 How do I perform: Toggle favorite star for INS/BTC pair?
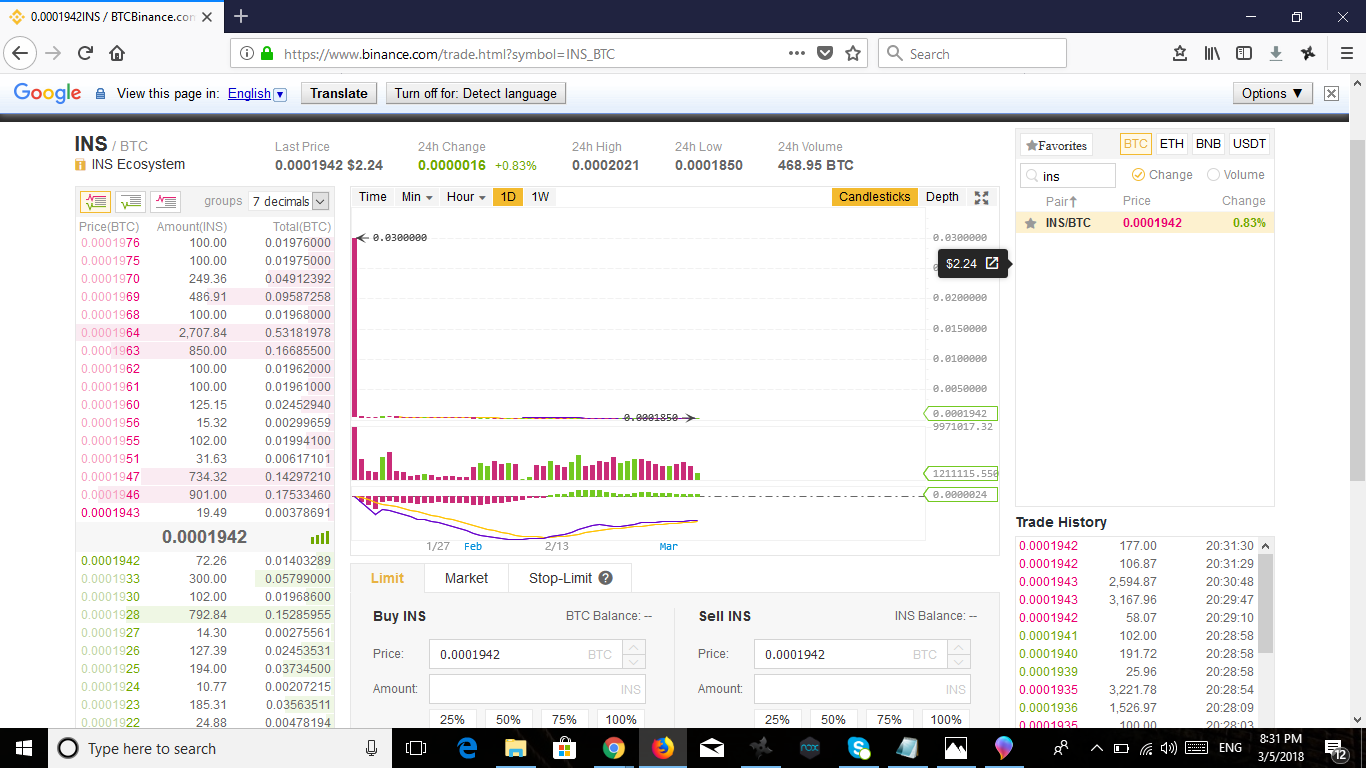[x=1031, y=223]
